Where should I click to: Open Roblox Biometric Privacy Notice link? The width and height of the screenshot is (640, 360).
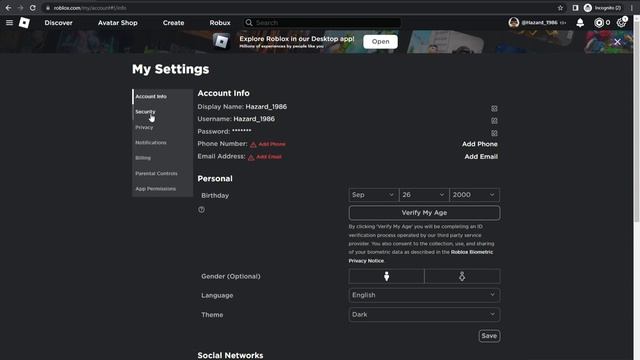(x=421, y=256)
